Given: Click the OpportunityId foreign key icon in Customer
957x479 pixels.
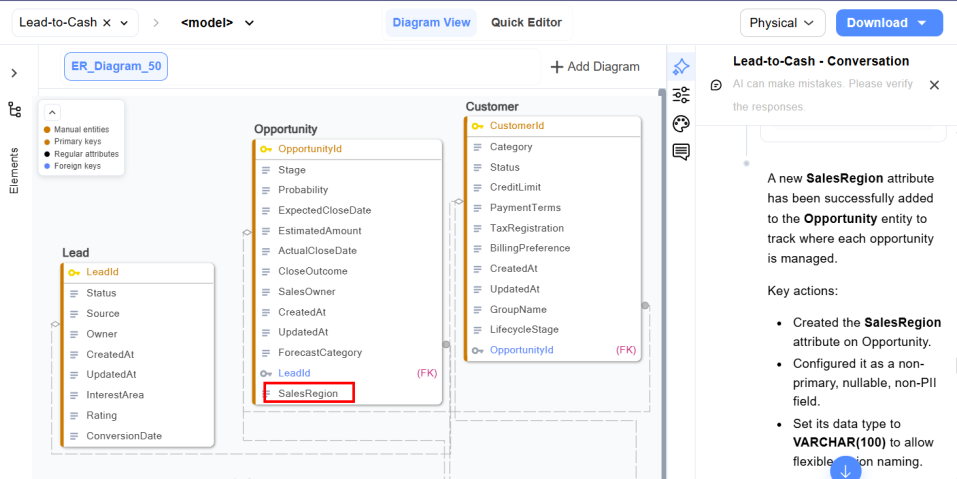Looking at the screenshot, I should click(x=477, y=350).
